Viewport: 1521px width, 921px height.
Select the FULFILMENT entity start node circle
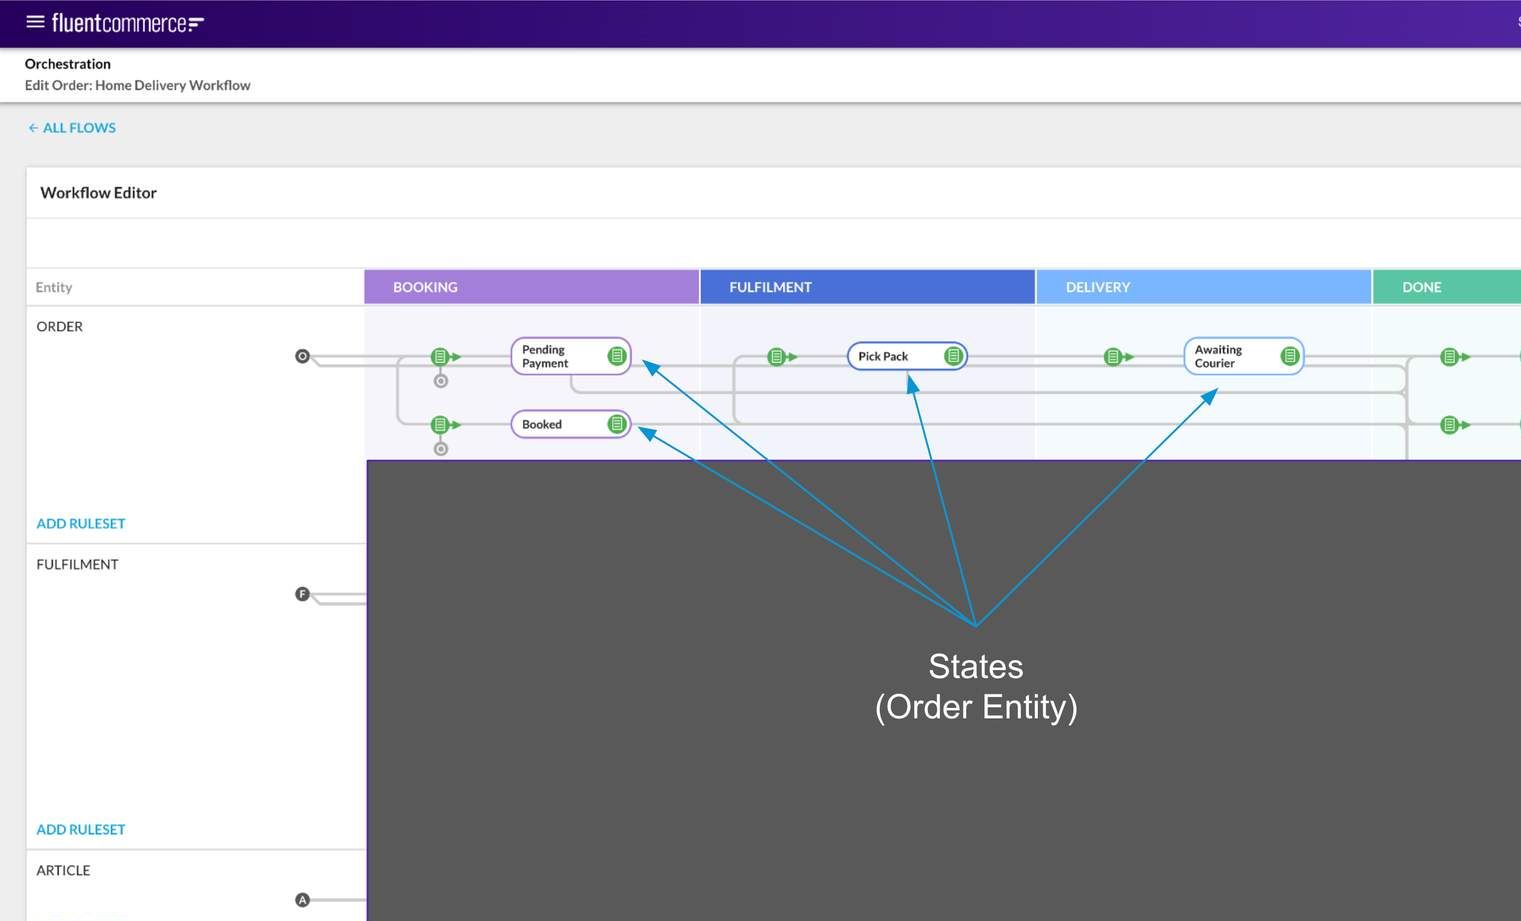point(302,594)
